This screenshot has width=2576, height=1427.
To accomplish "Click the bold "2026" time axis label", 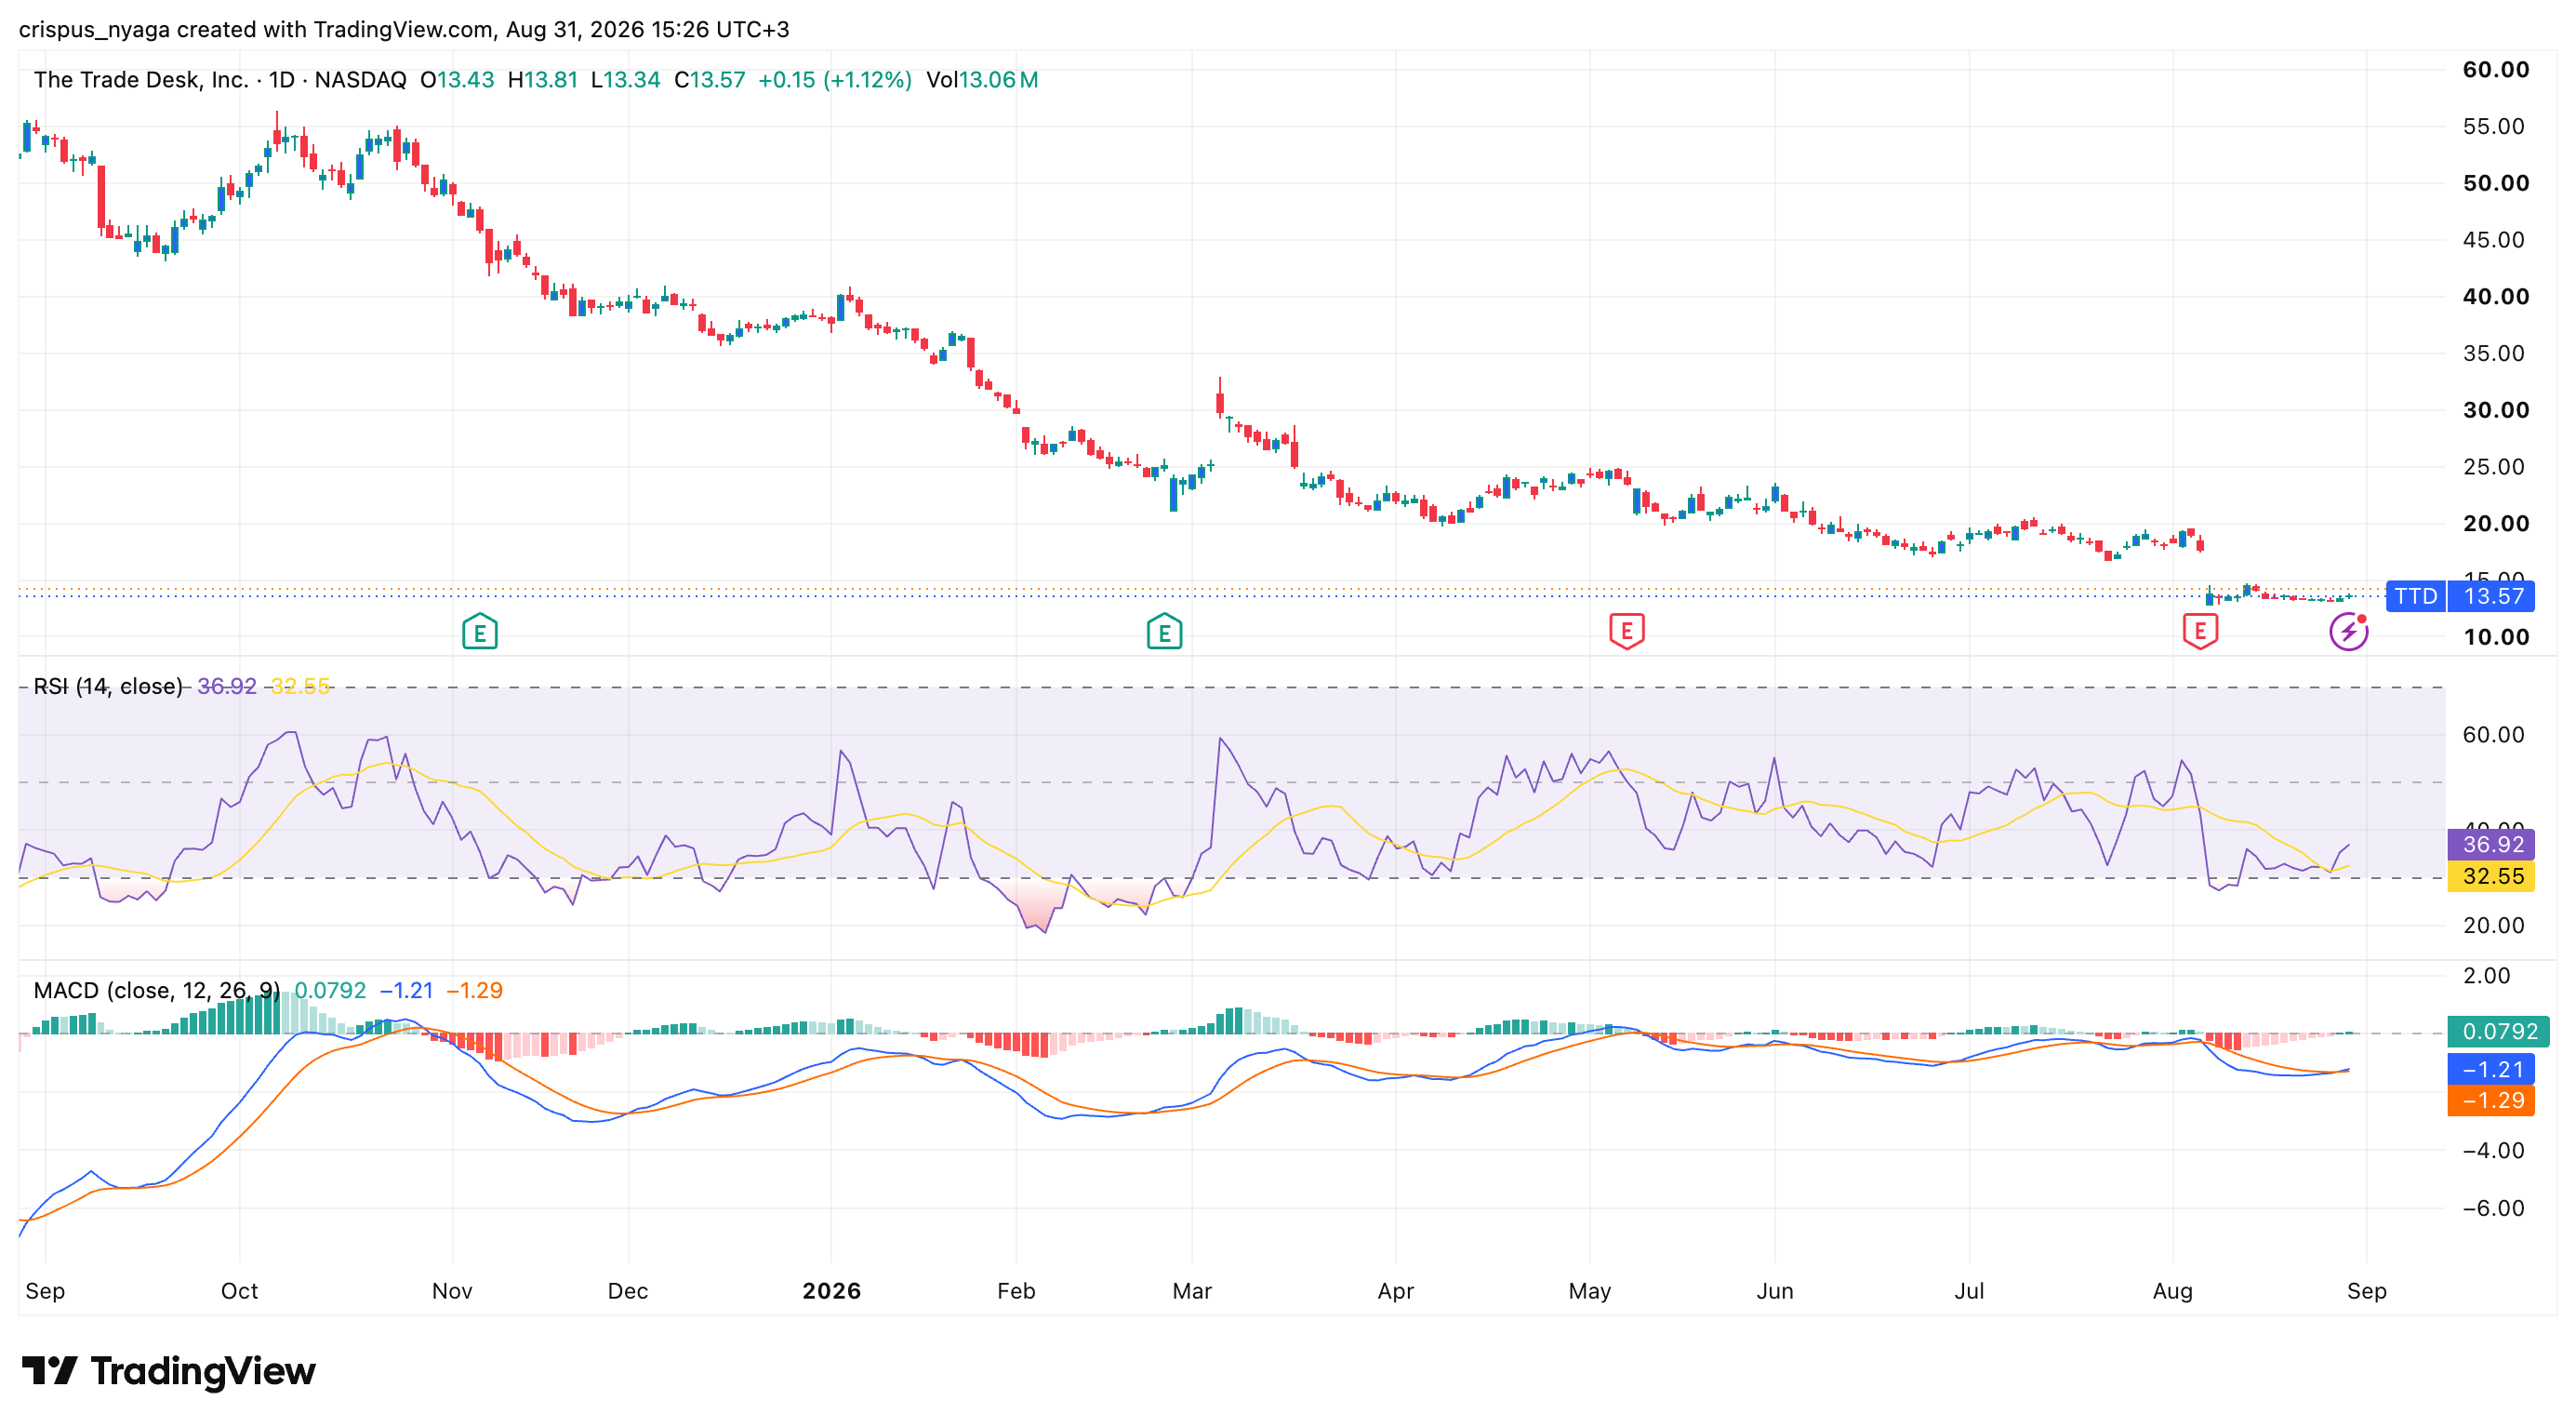I will [x=832, y=1292].
